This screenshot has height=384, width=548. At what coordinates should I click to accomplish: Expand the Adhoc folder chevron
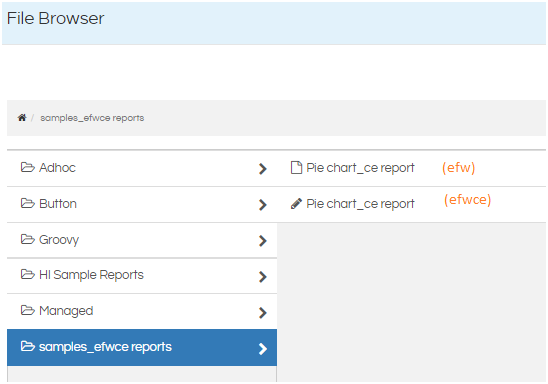(x=263, y=169)
